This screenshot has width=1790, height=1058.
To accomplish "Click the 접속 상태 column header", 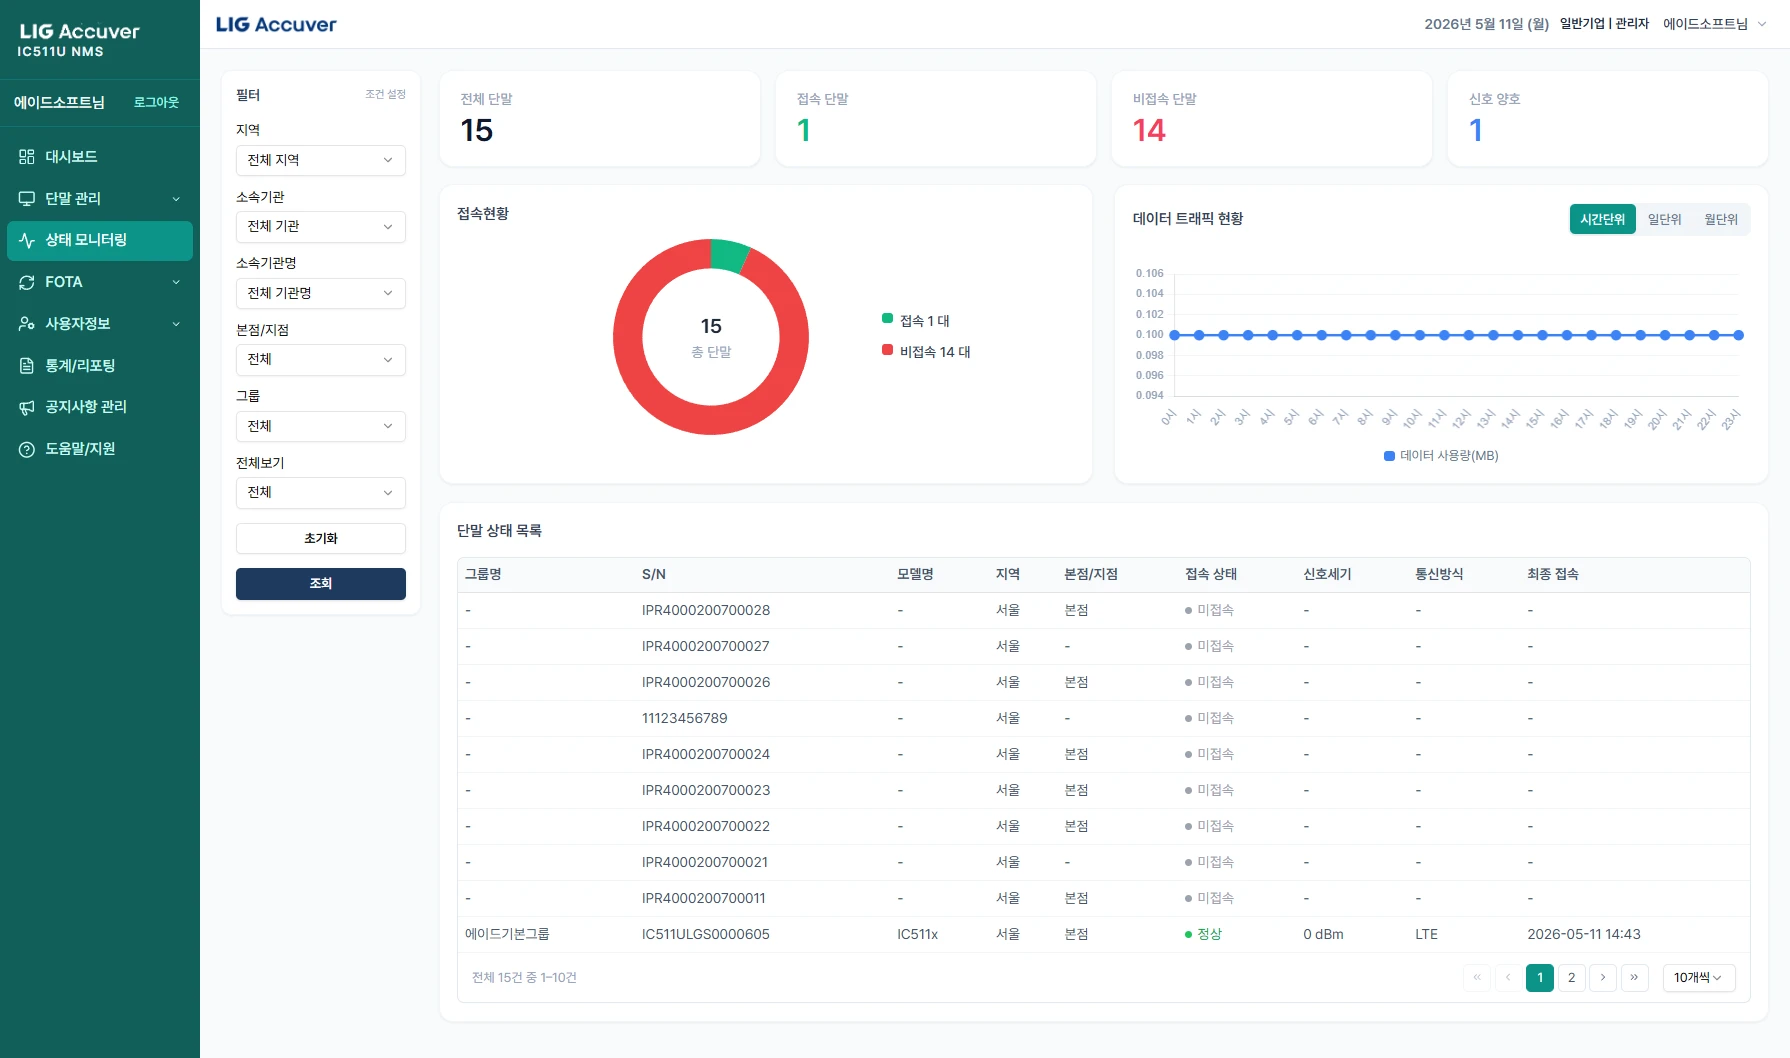I will pos(1211,574).
